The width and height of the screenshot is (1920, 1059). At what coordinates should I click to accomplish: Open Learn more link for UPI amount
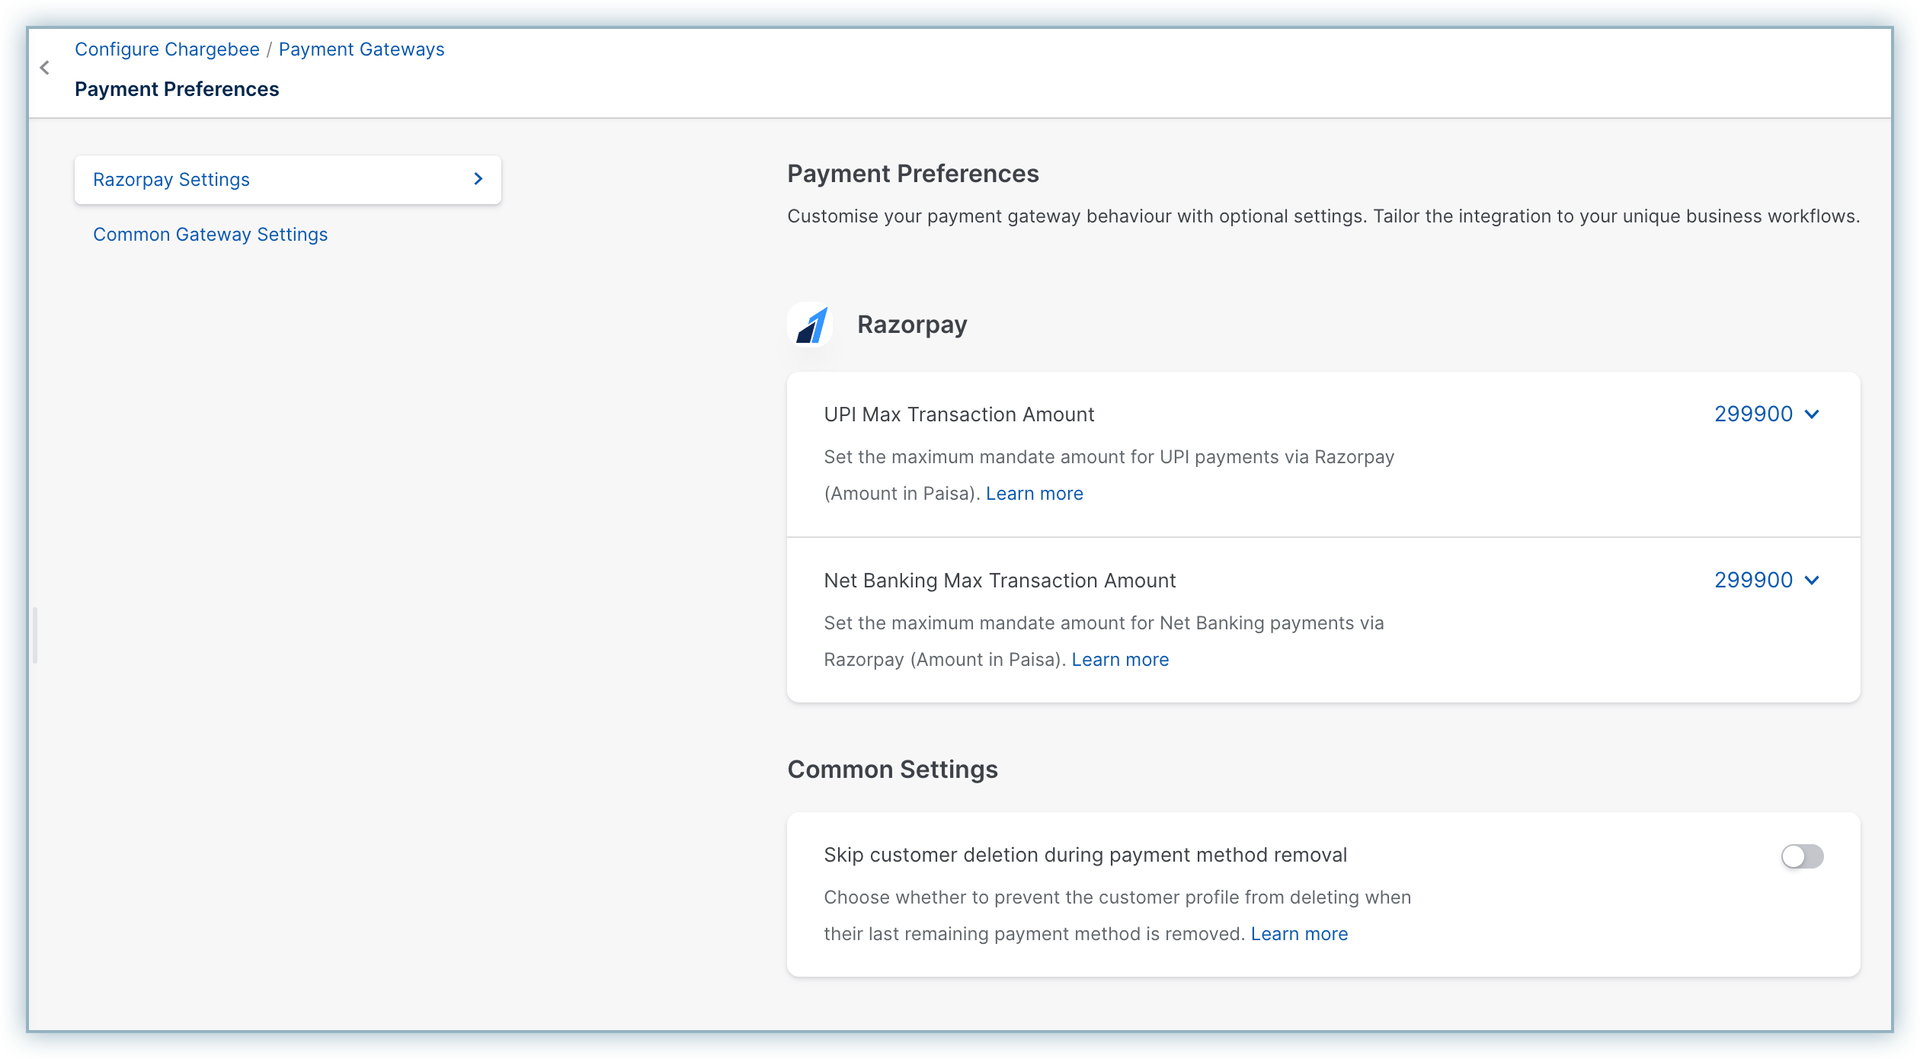coord(1034,493)
